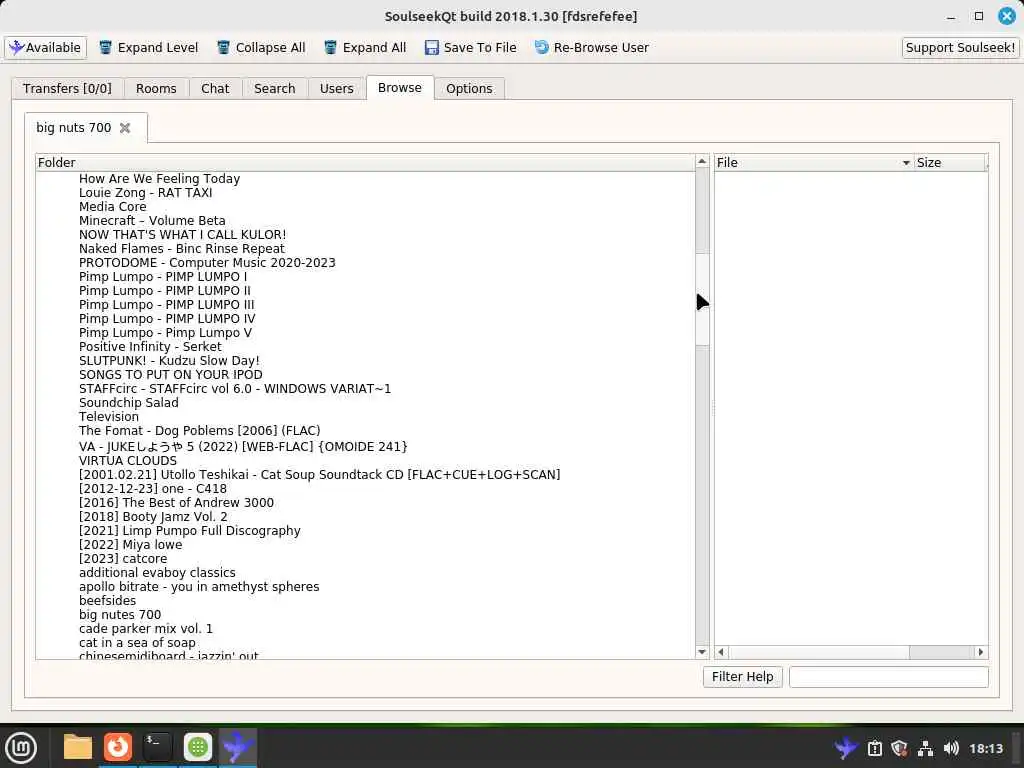Select Naked Flames - Binc Rinse Repeat
This screenshot has height=768, width=1024.
(x=182, y=249)
